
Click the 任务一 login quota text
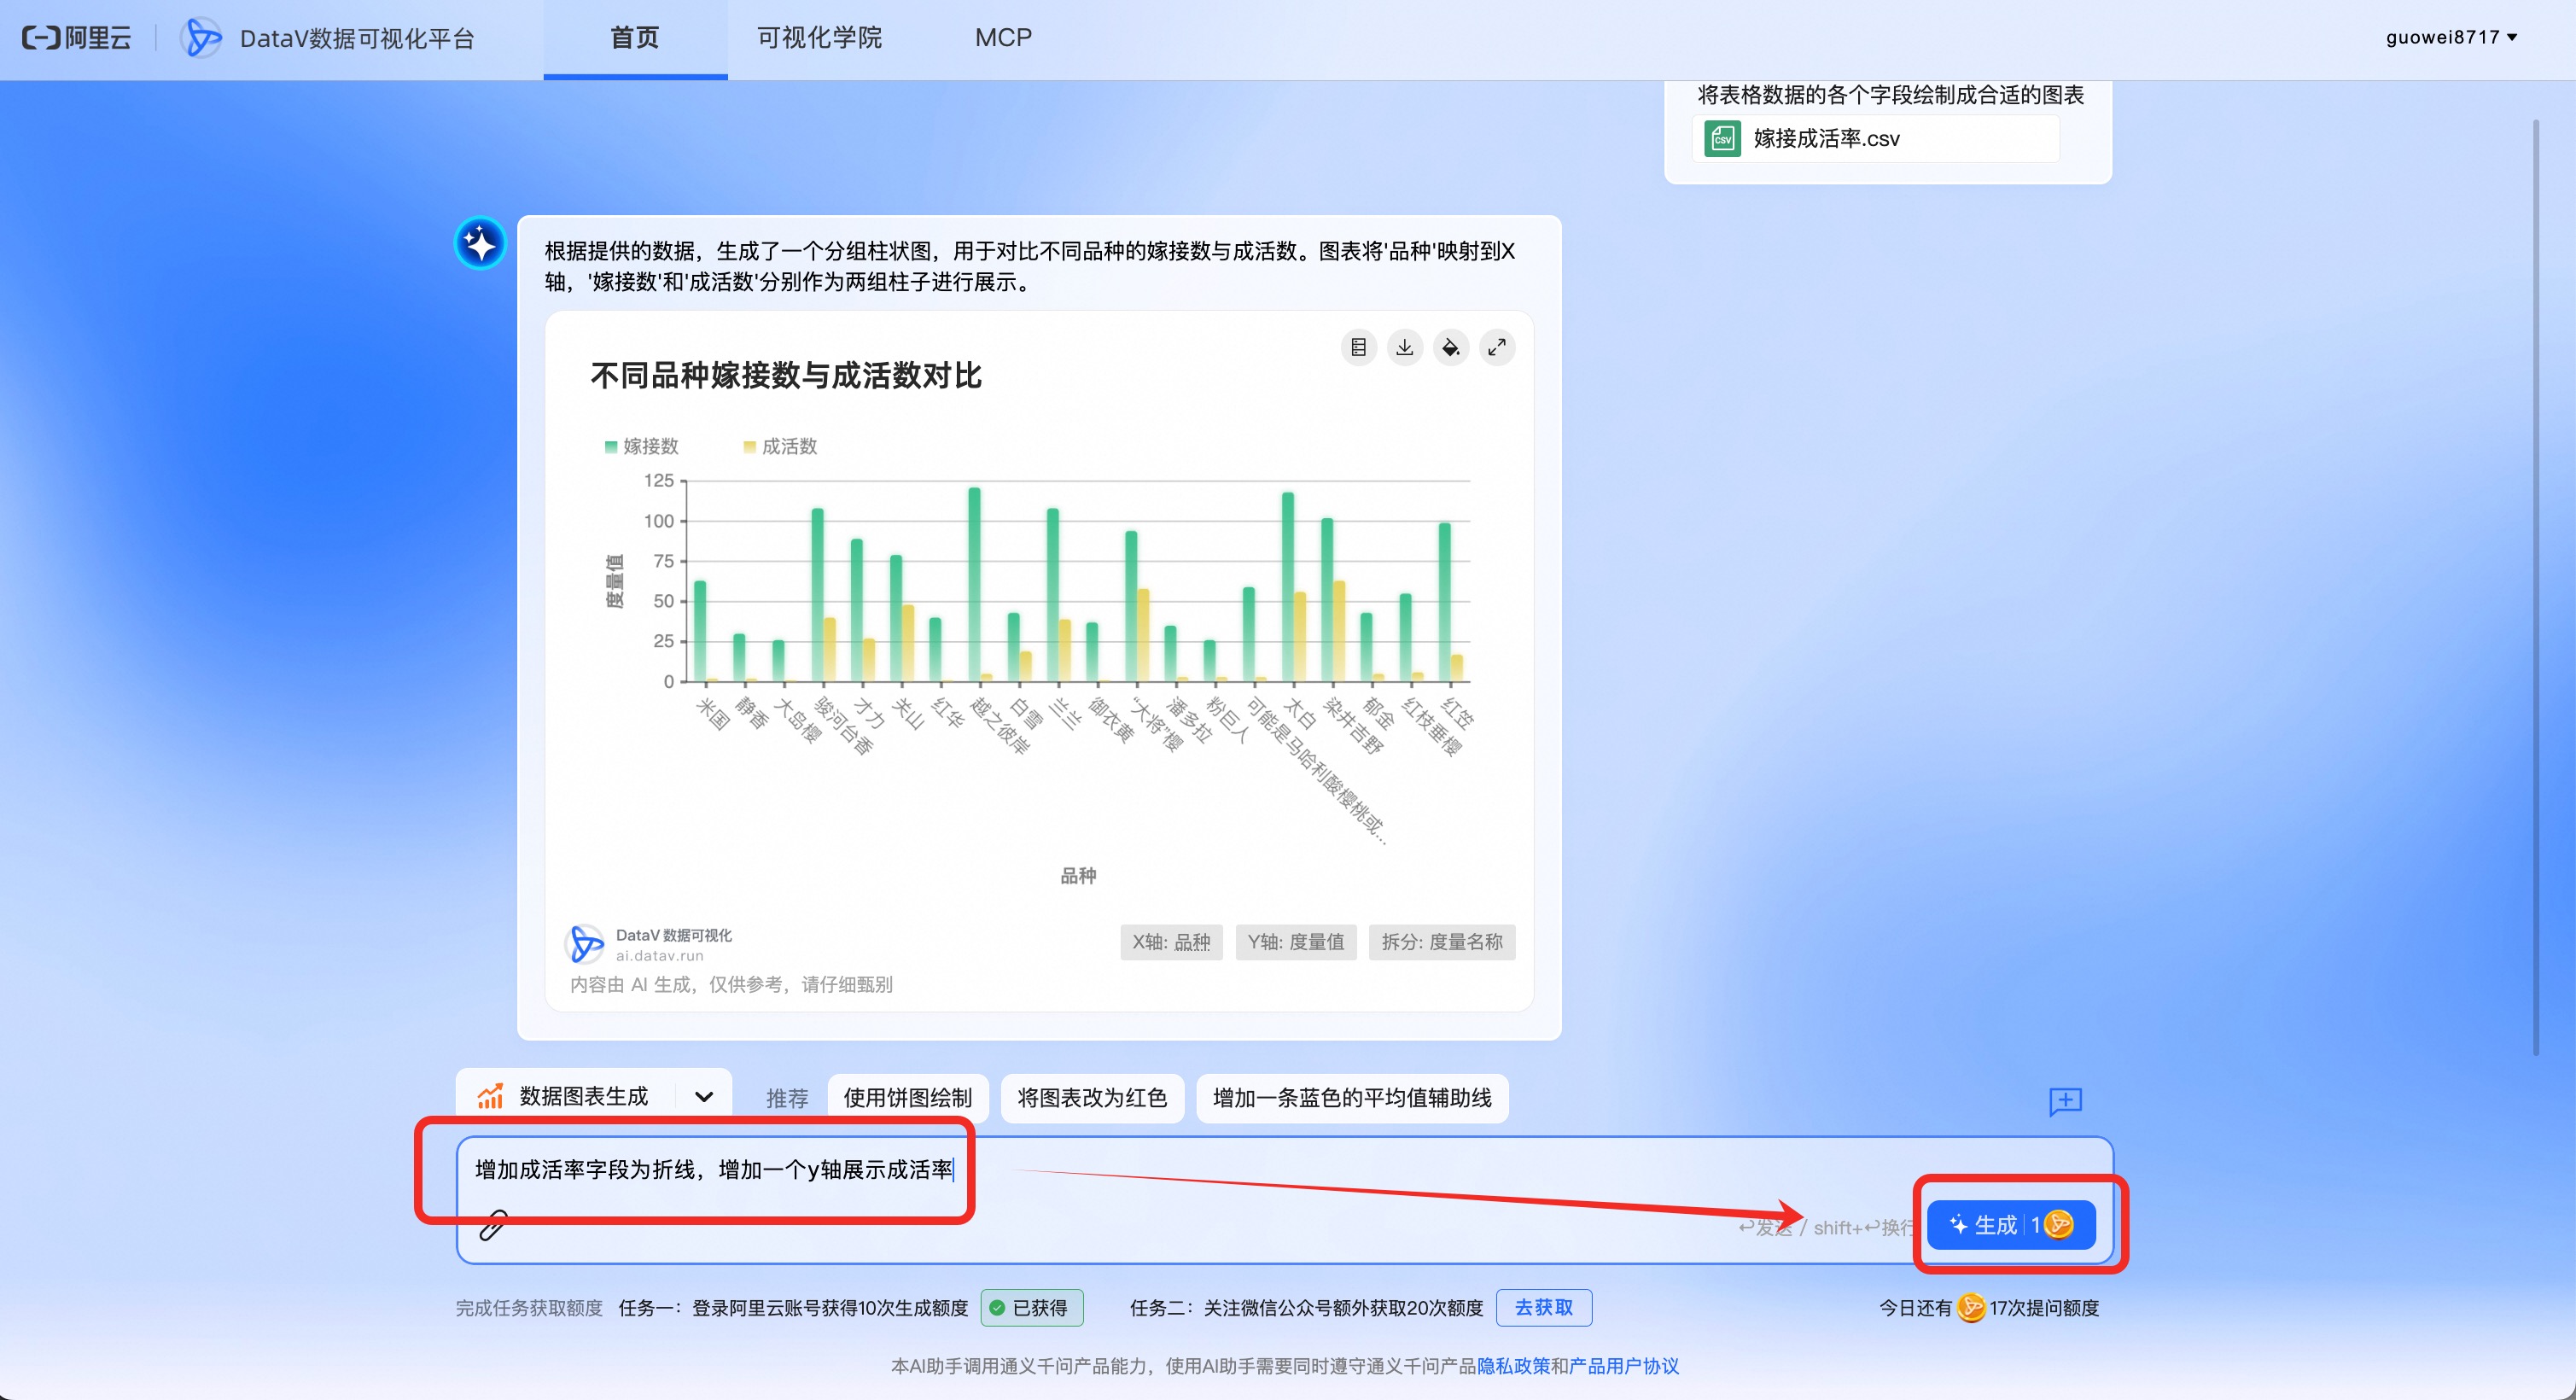[x=794, y=1308]
